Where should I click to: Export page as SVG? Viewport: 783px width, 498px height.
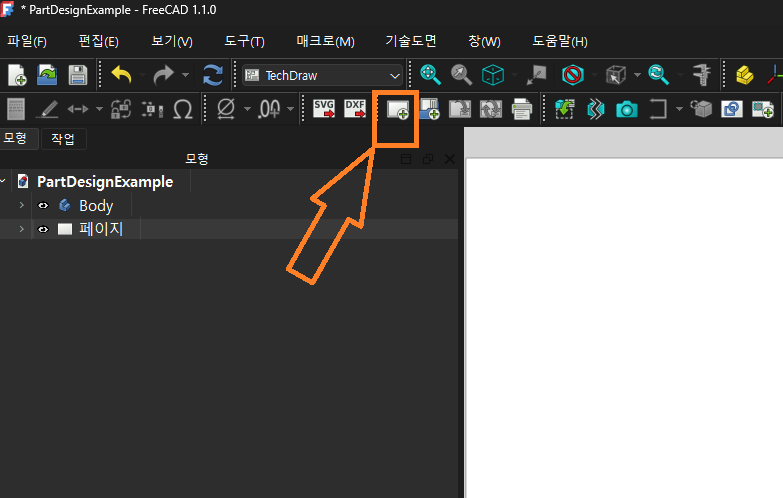pos(324,108)
